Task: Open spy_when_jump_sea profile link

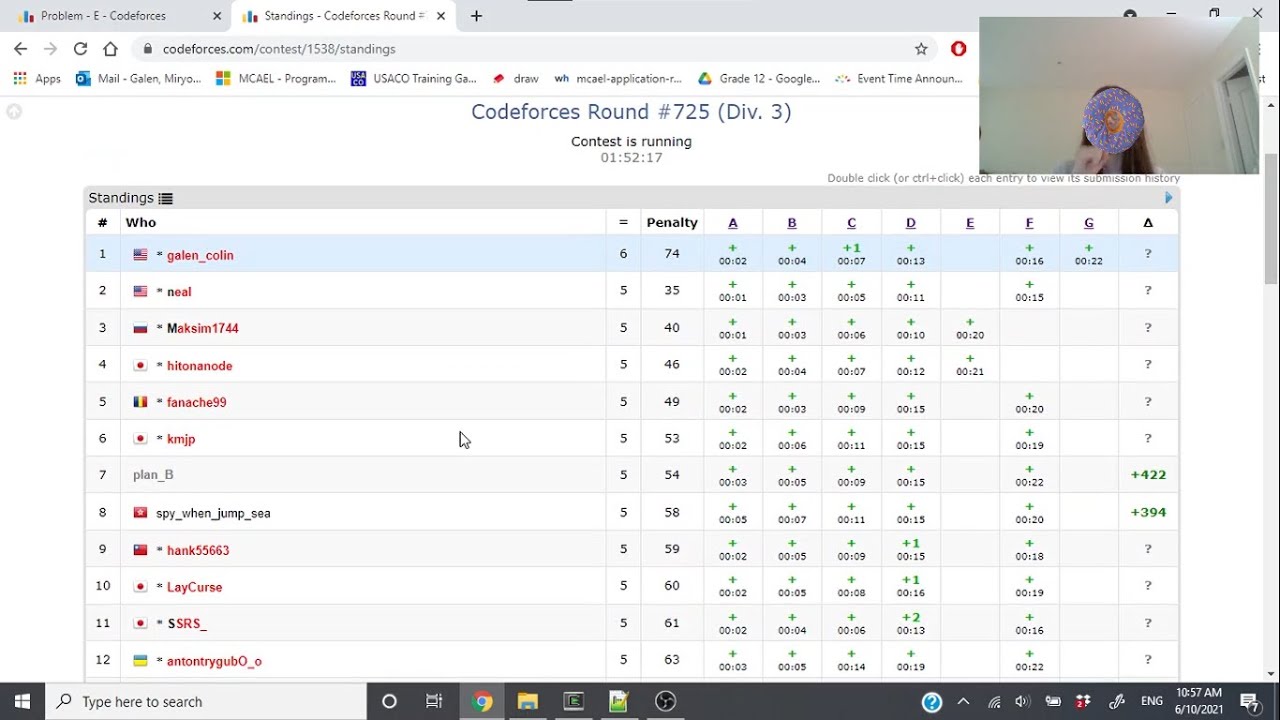Action: pyautogui.click(x=213, y=513)
